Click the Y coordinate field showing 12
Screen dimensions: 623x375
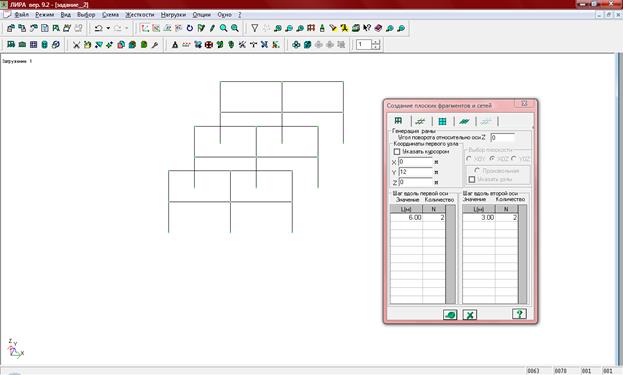click(415, 172)
